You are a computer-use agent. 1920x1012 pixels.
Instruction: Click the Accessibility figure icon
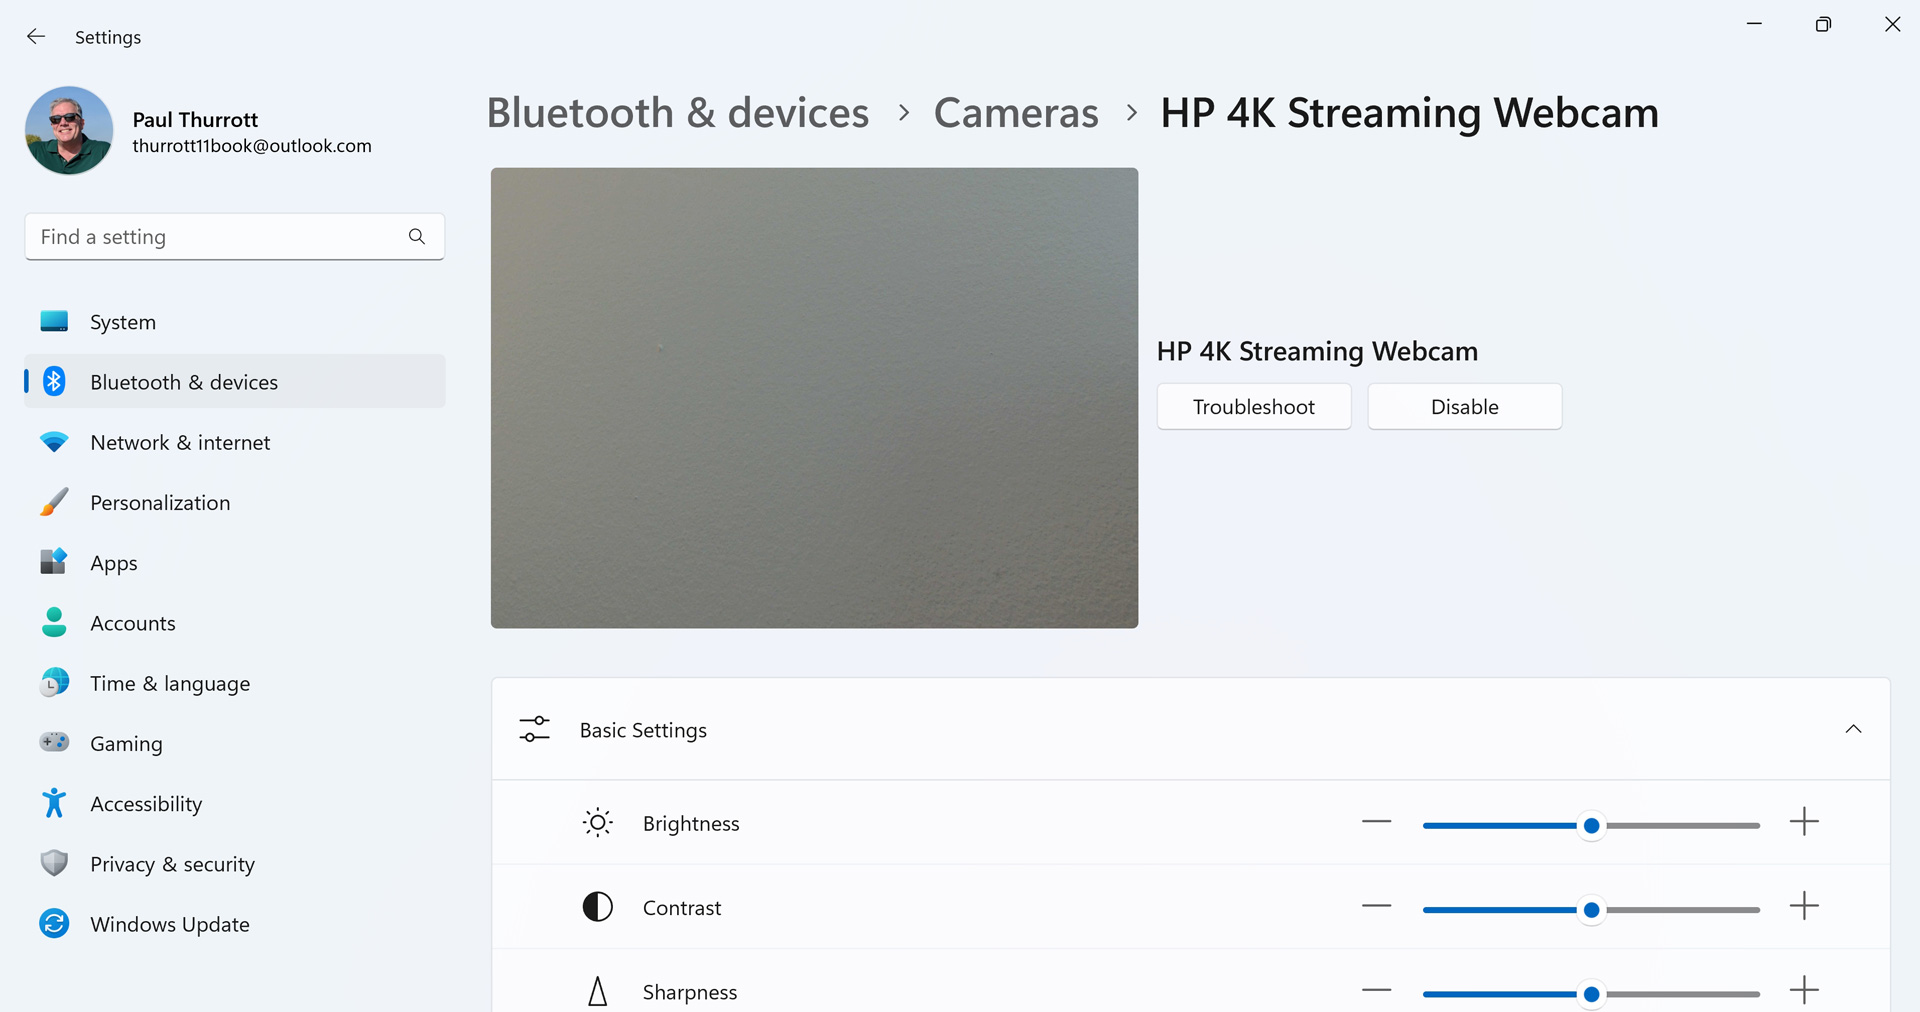point(54,803)
